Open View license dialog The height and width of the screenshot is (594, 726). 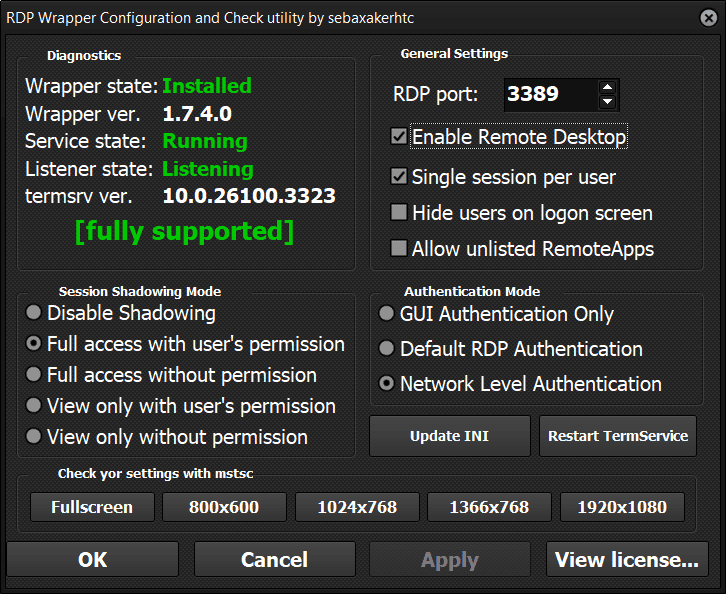pyautogui.click(x=627, y=559)
